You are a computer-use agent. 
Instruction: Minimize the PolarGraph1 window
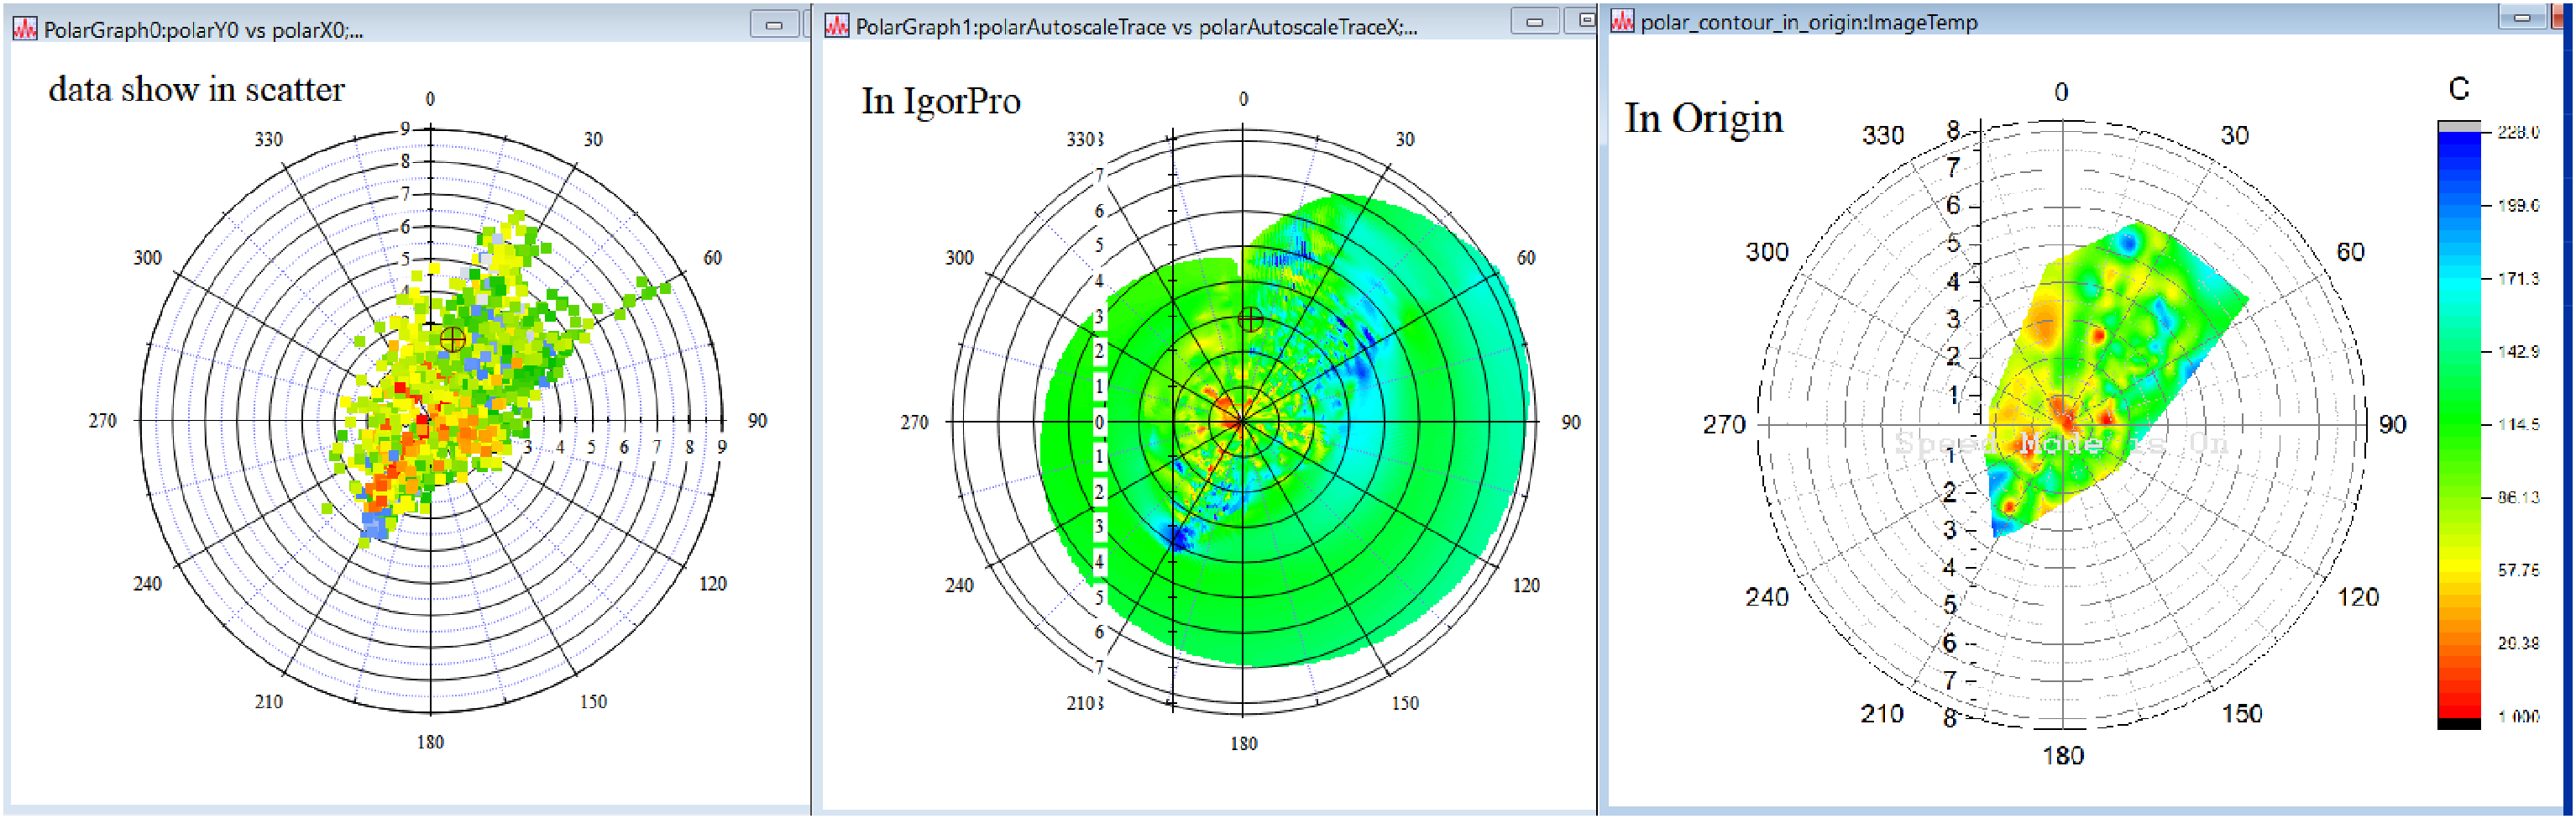point(1535,21)
